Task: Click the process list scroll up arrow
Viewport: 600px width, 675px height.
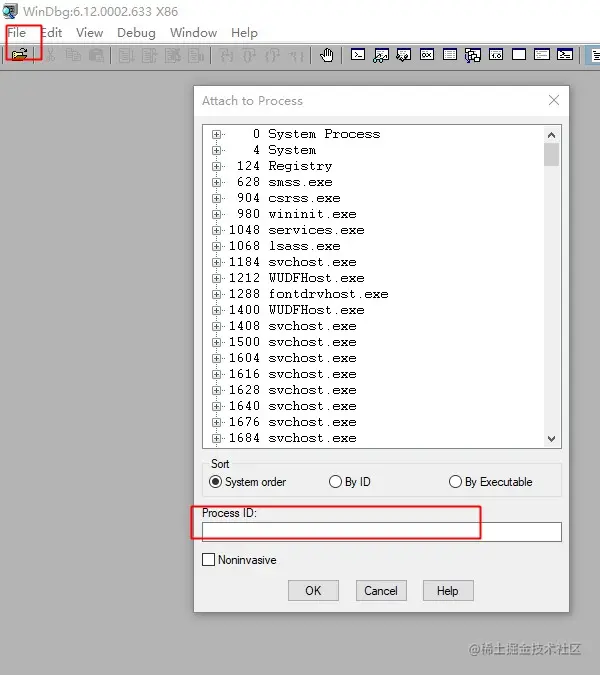Action: [x=551, y=135]
